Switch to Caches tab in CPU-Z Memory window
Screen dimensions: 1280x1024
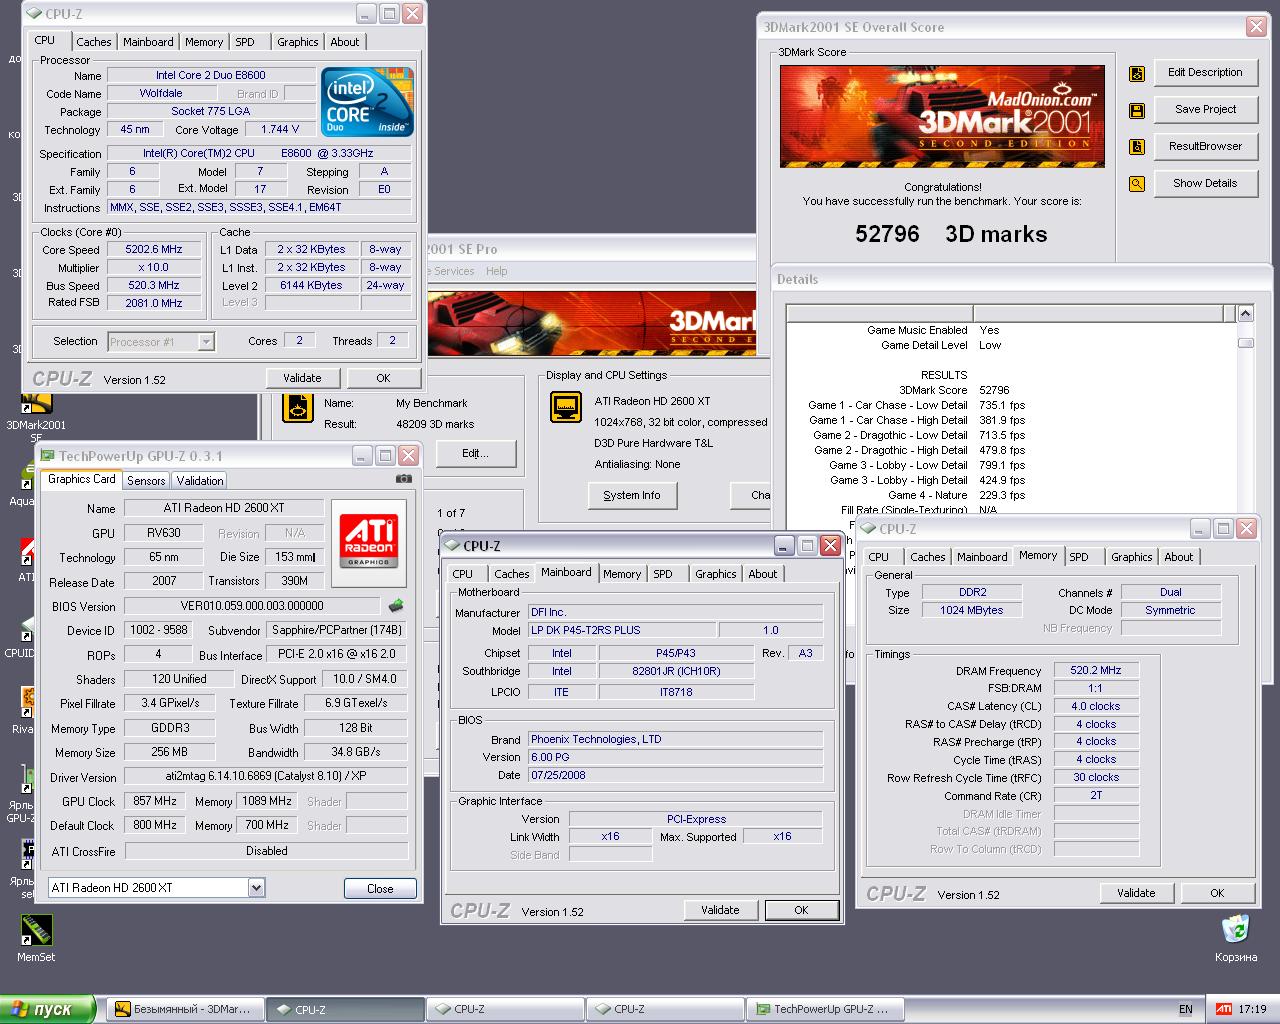[x=928, y=557]
